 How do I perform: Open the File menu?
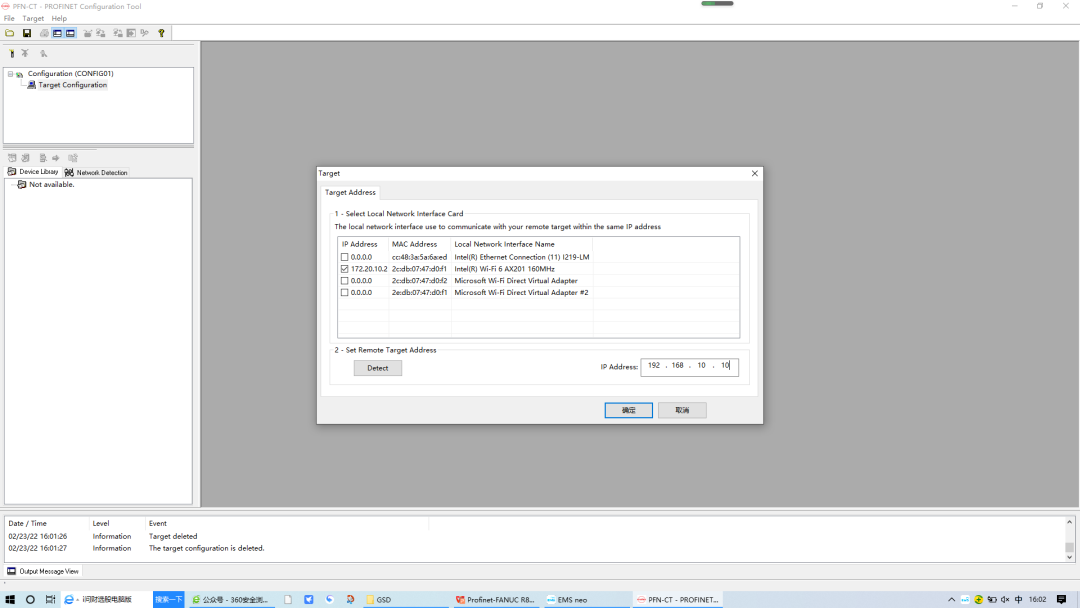(9, 18)
